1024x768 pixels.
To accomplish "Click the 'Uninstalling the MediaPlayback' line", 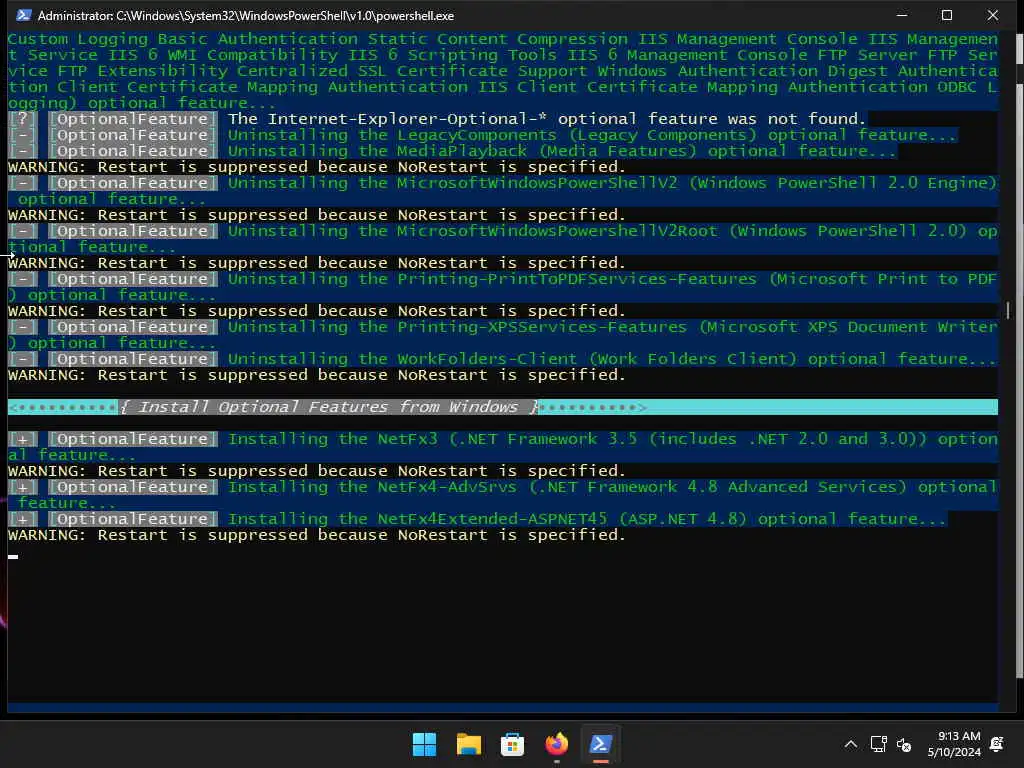I will pyautogui.click(x=453, y=151).
